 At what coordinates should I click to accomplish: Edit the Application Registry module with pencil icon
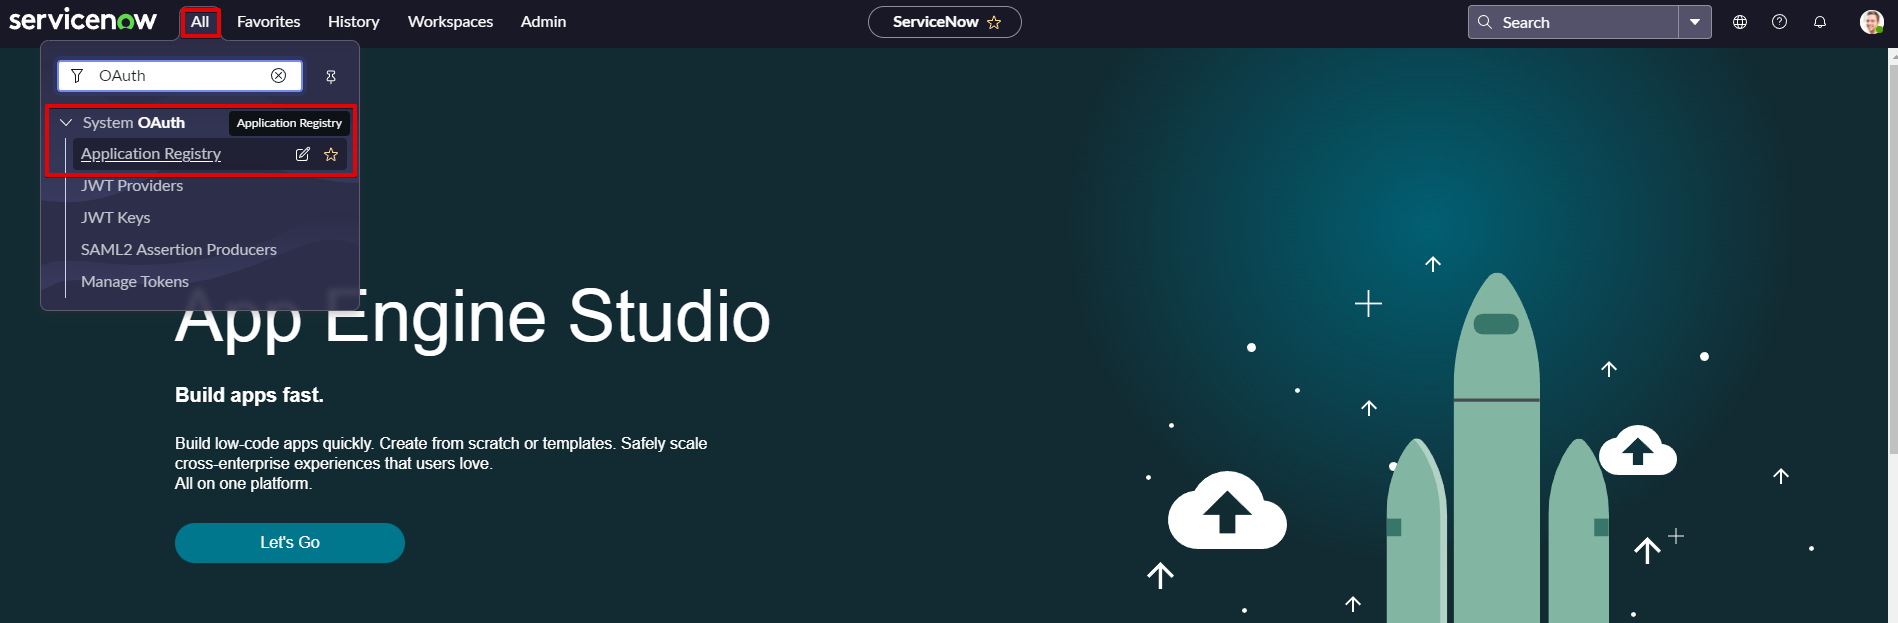(x=303, y=154)
